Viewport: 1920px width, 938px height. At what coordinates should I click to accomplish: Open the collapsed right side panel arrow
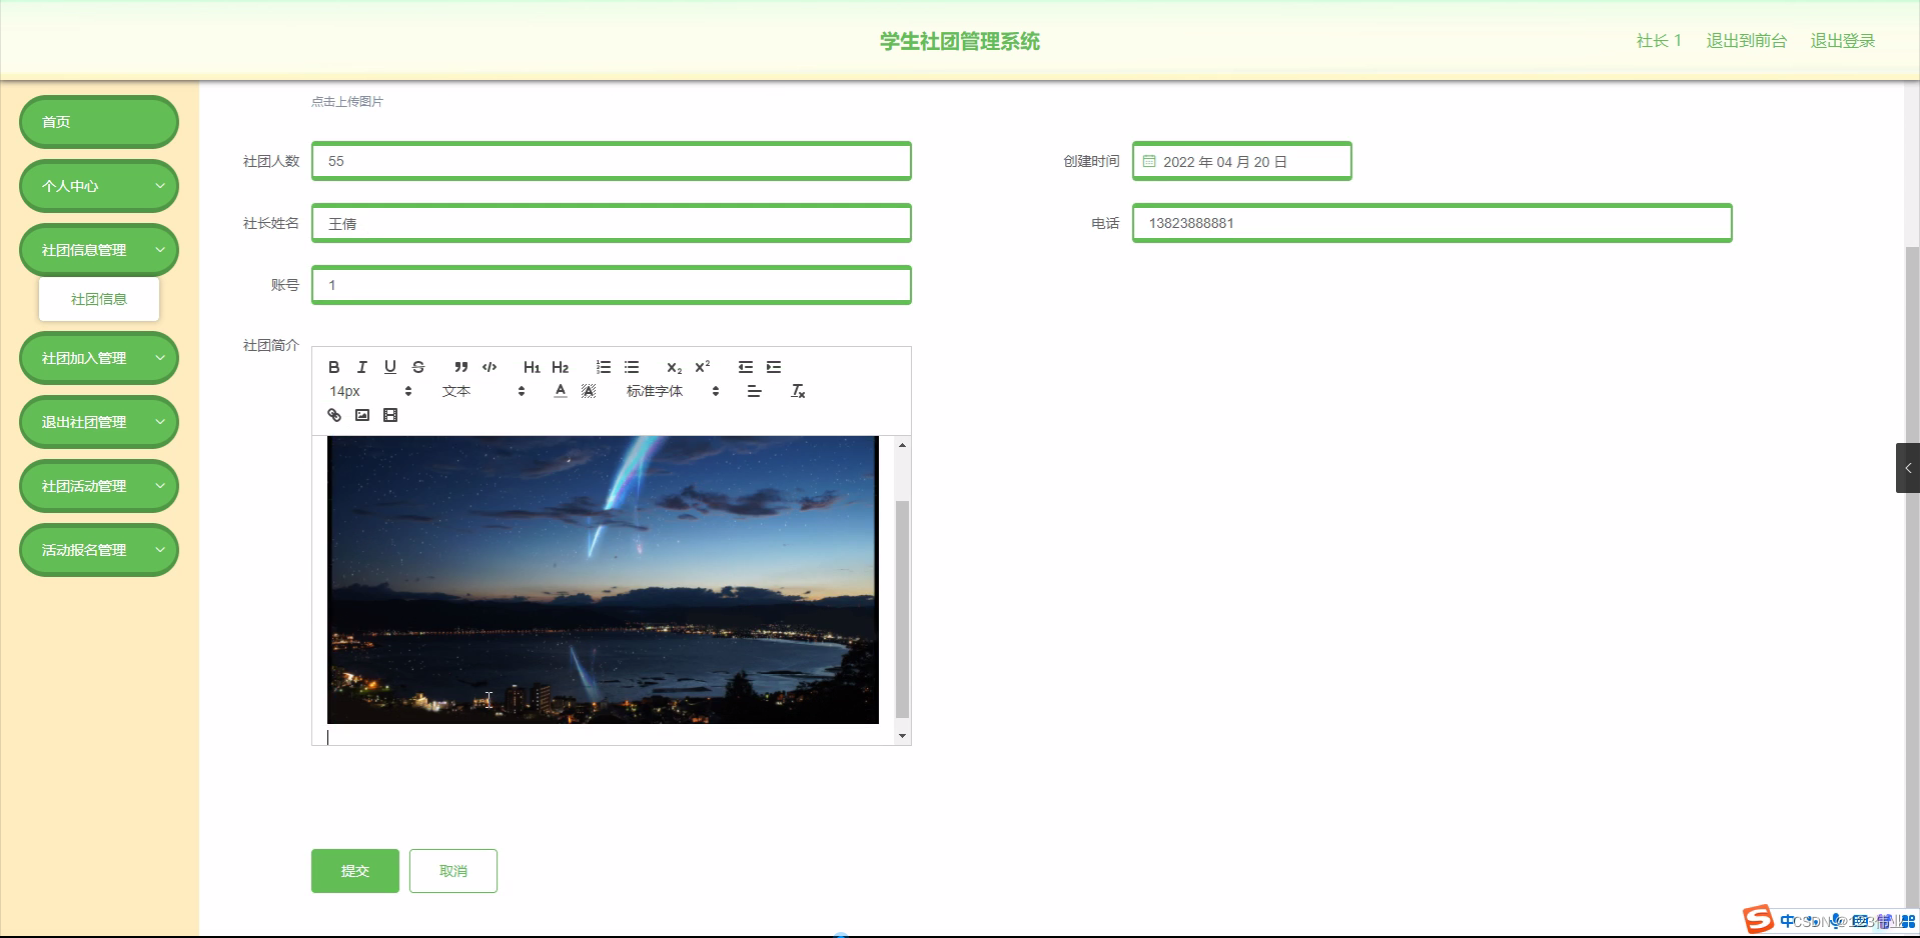tap(1908, 468)
